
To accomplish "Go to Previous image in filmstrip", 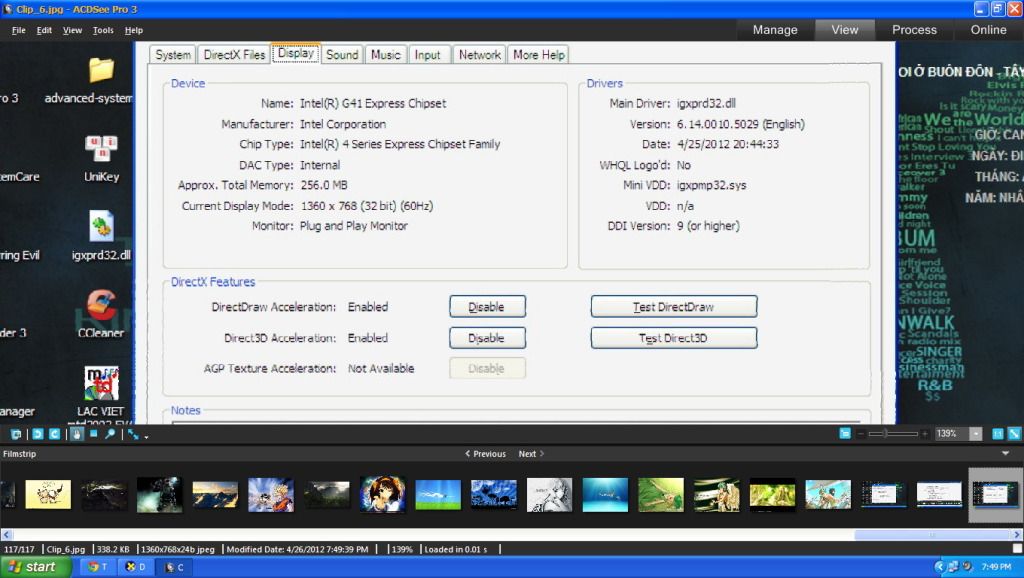I will [485, 454].
